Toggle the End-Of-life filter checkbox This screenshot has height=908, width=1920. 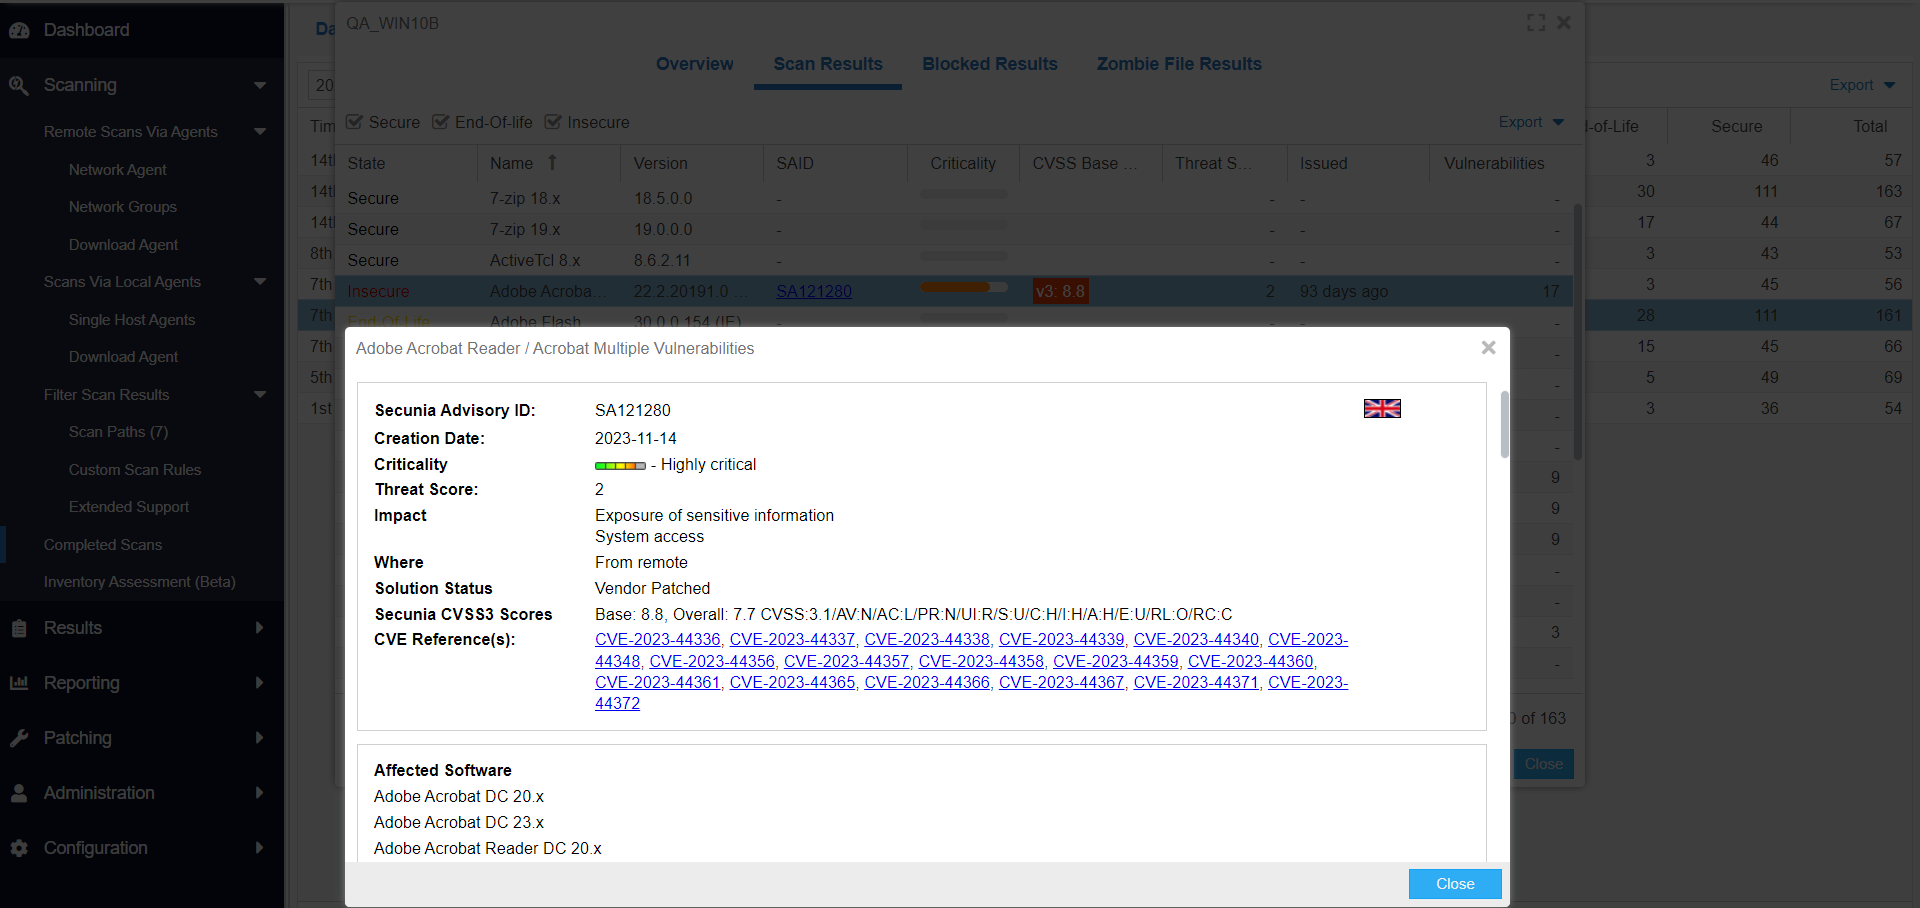point(440,122)
